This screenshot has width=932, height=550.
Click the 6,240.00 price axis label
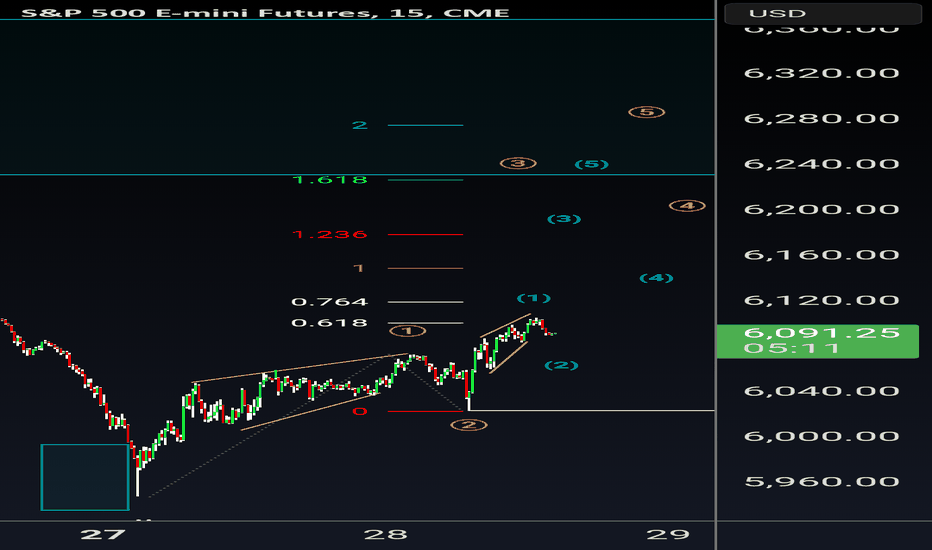[x=821, y=164]
